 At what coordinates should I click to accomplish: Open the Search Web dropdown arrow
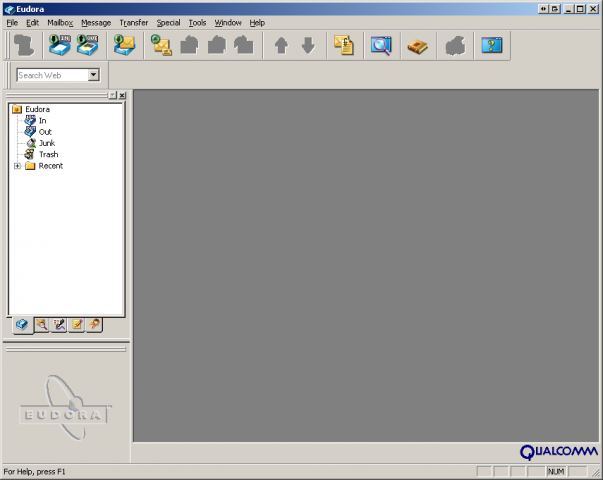point(93,75)
